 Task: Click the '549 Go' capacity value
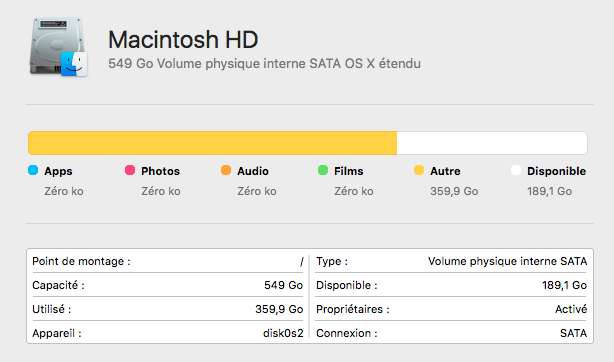[x=284, y=285]
